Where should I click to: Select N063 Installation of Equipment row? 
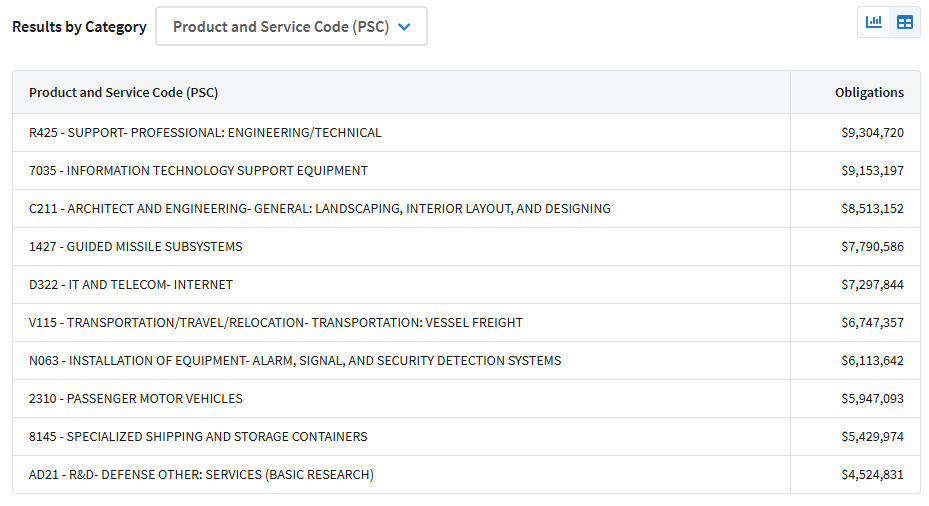(466, 360)
